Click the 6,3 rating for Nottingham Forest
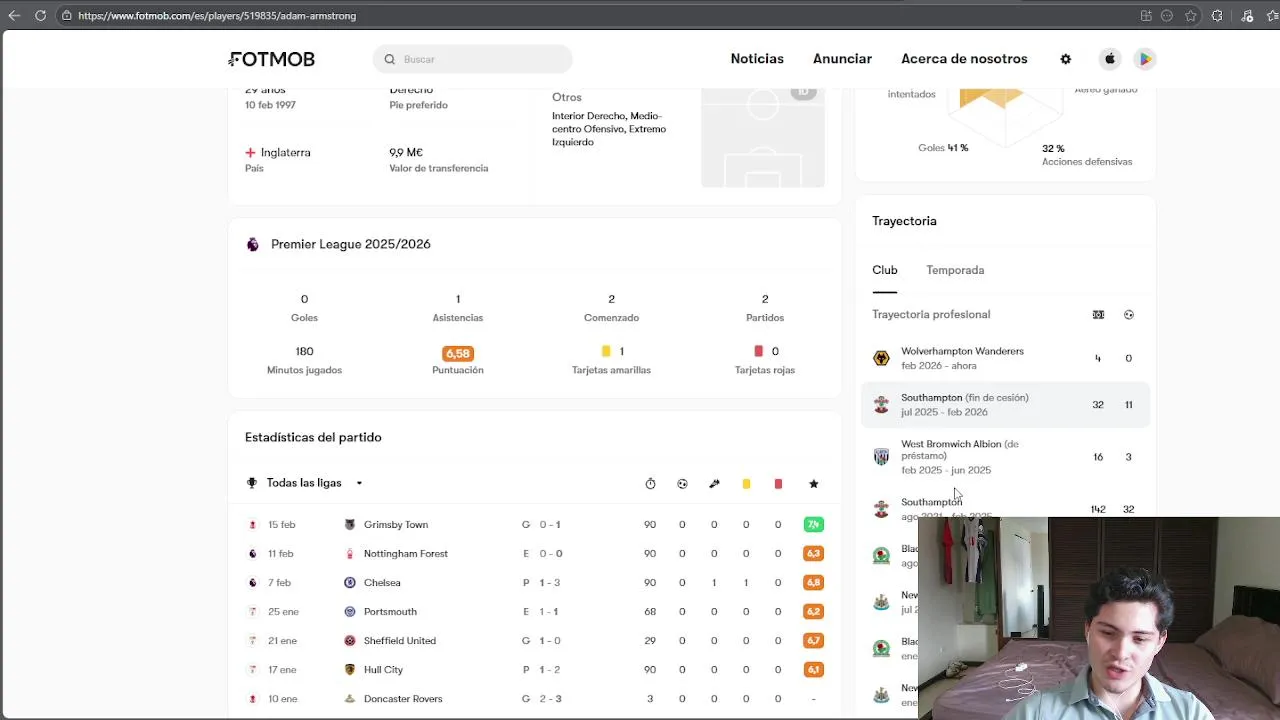This screenshot has width=1280, height=720. pyautogui.click(x=814, y=554)
